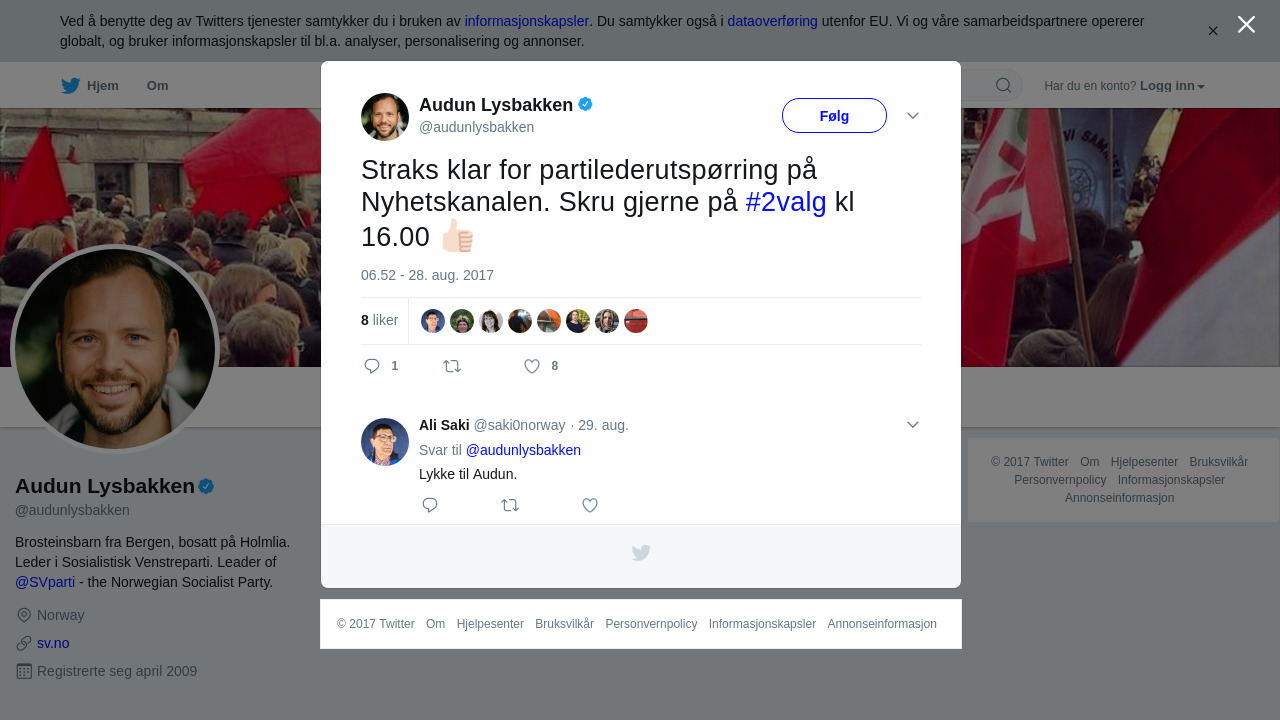1280x720 pixels.
Task: Like Ali Saki's reply with the heart
Action: pyautogui.click(x=590, y=505)
